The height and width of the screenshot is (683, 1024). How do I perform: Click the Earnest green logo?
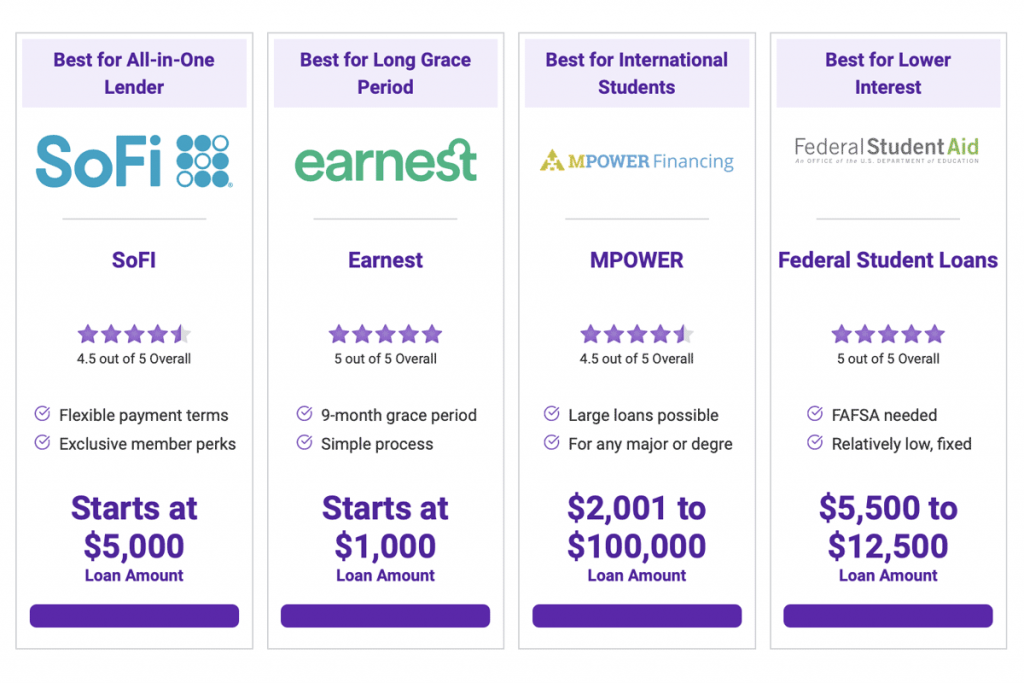tap(385, 160)
